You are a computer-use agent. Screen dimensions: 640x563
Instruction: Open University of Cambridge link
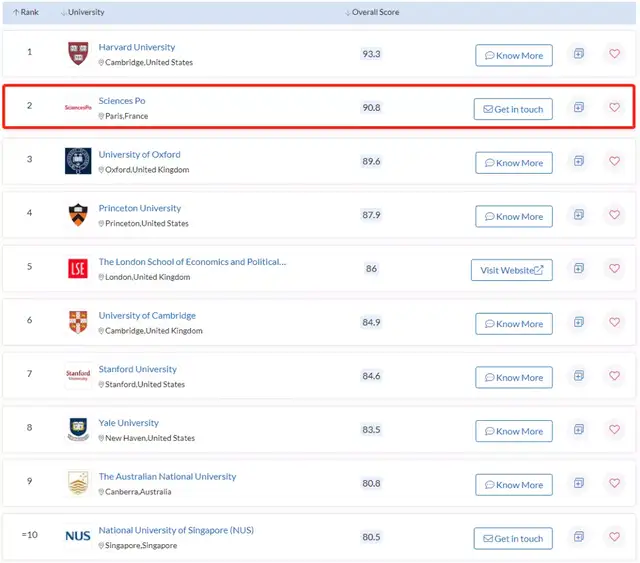pyautogui.click(x=147, y=316)
